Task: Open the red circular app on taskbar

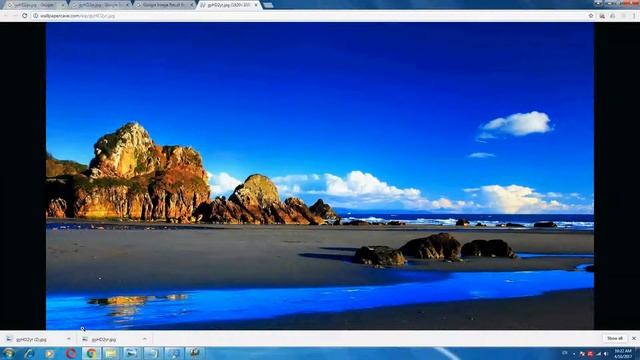Action: 71,353
